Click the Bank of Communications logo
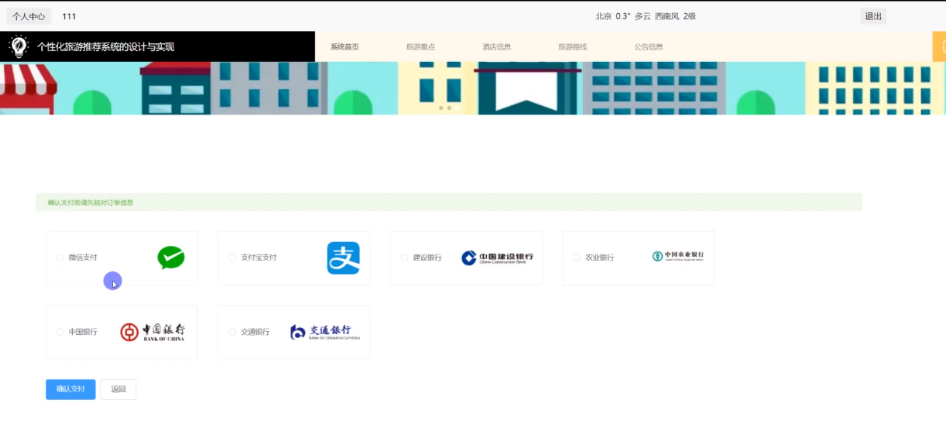This screenshot has height=444, width=946. pos(325,332)
